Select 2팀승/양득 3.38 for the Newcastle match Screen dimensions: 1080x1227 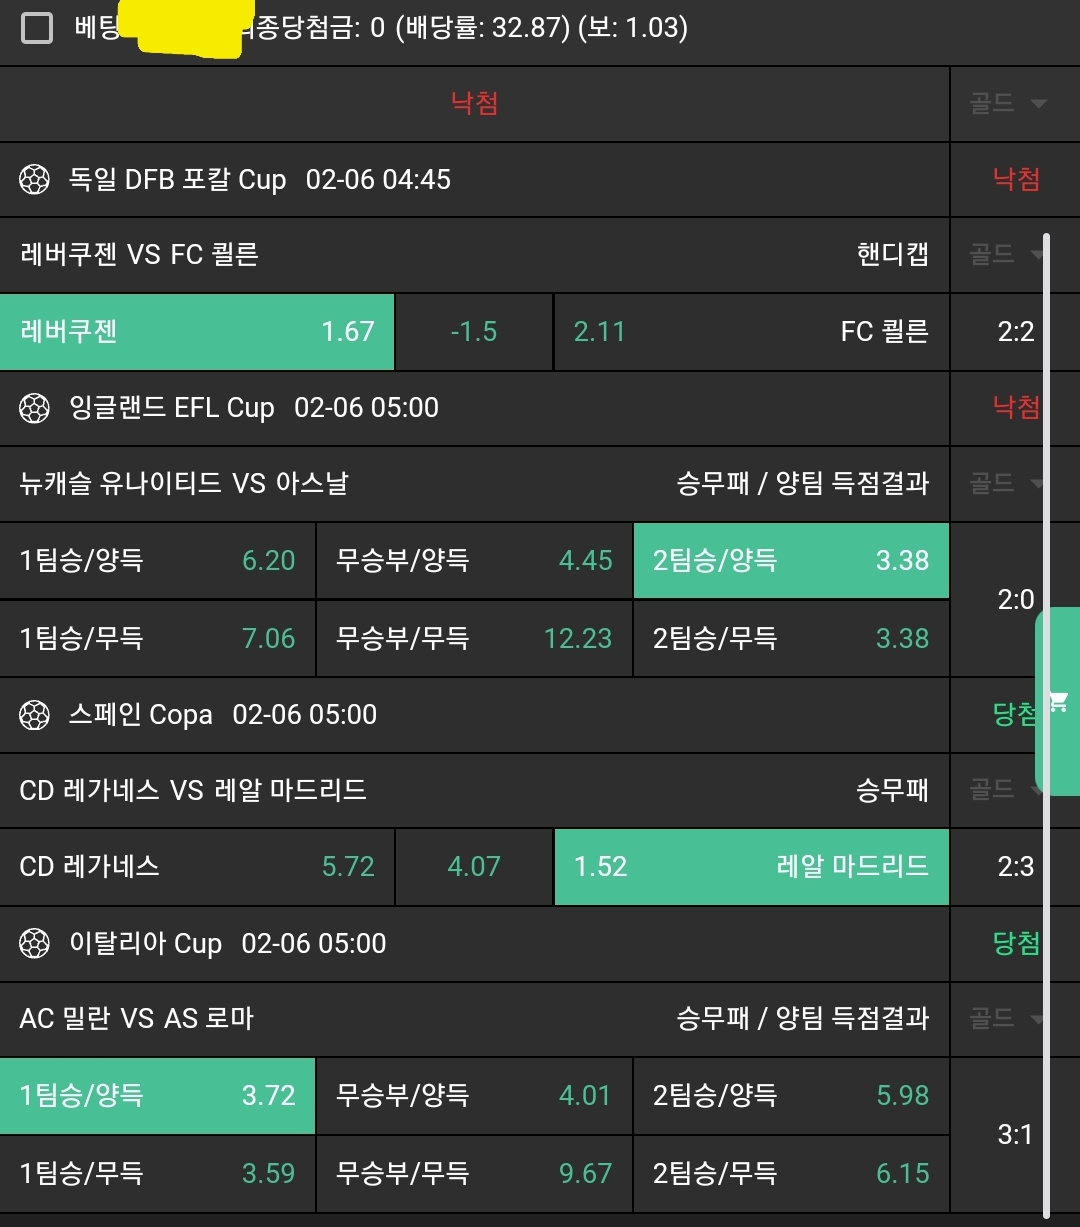(x=791, y=561)
